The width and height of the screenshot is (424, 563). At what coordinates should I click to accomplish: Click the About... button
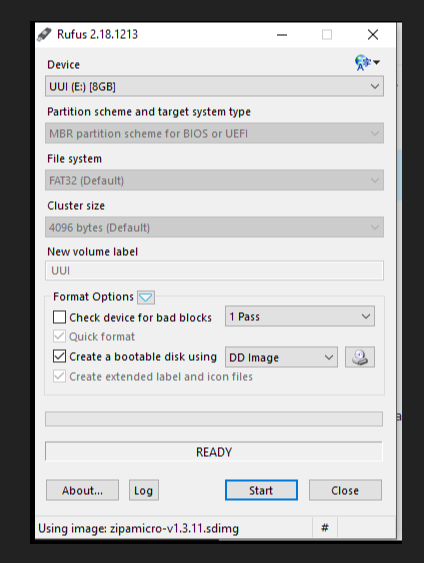[x=82, y=490]
